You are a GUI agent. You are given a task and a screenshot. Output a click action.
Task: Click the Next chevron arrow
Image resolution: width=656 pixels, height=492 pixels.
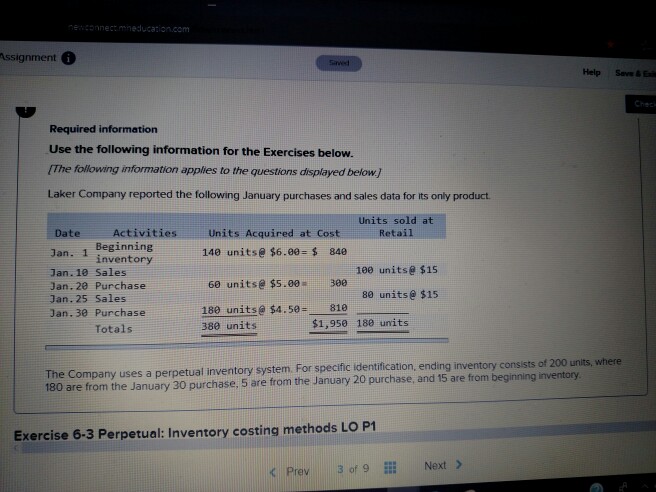pos(459,465)
